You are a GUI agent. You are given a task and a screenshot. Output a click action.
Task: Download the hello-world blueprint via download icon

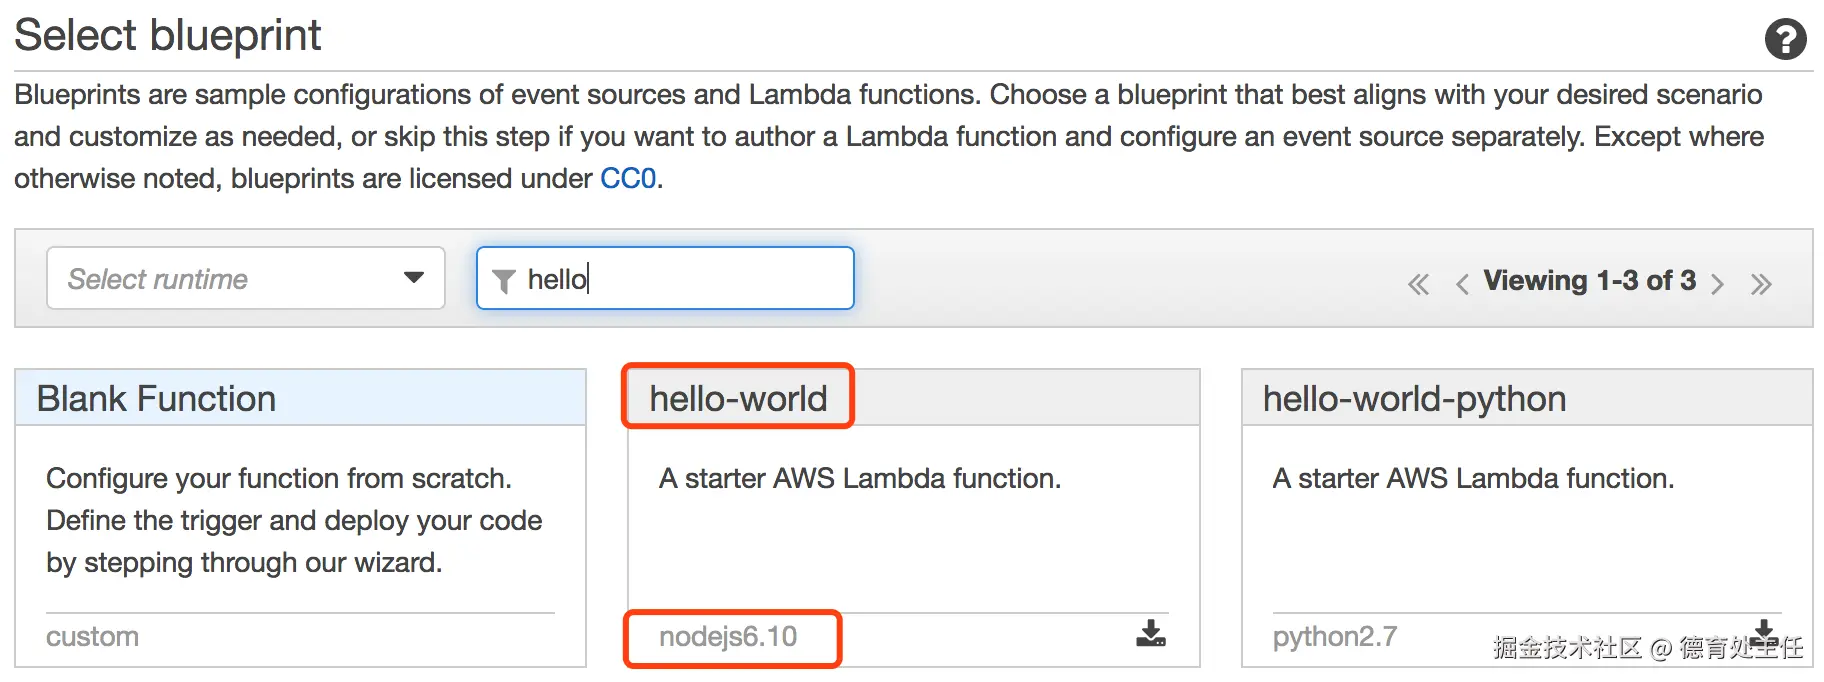coord(1151,633)
